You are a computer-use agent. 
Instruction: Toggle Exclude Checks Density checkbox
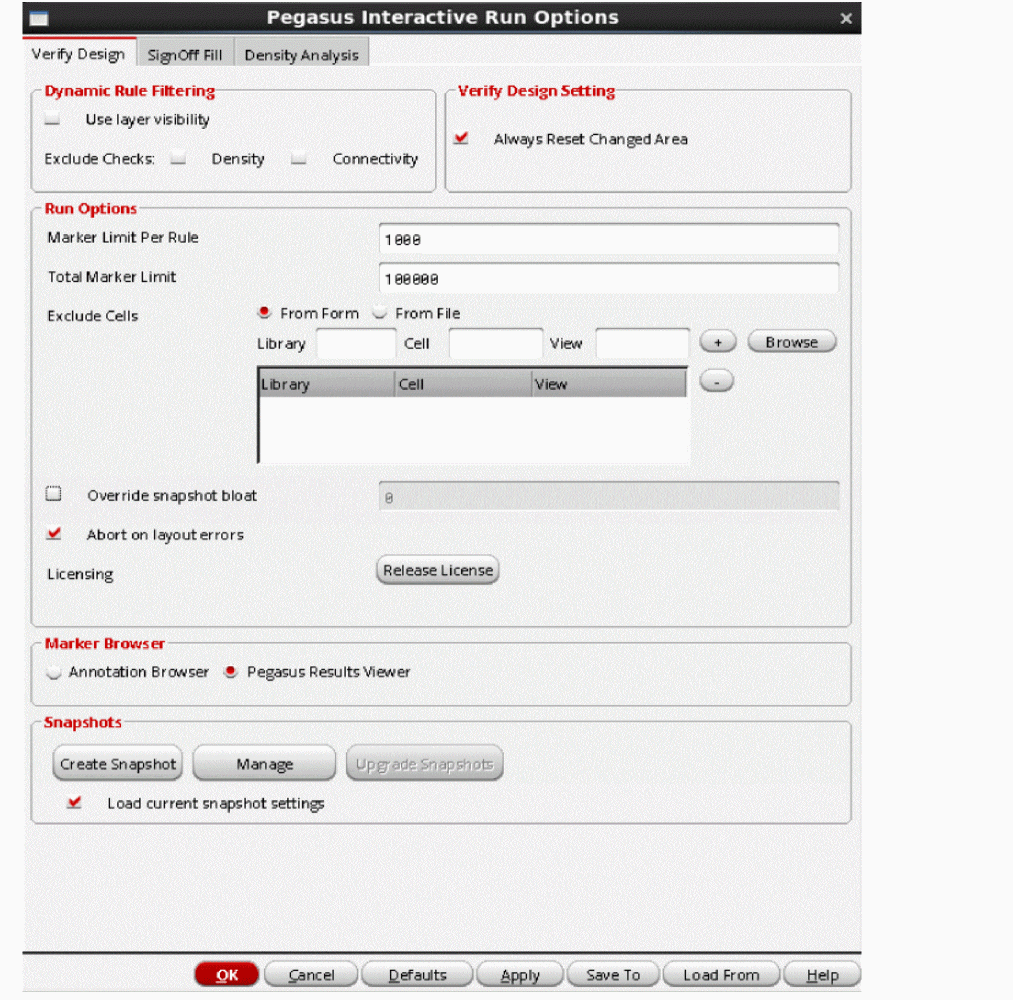point(178,159)
